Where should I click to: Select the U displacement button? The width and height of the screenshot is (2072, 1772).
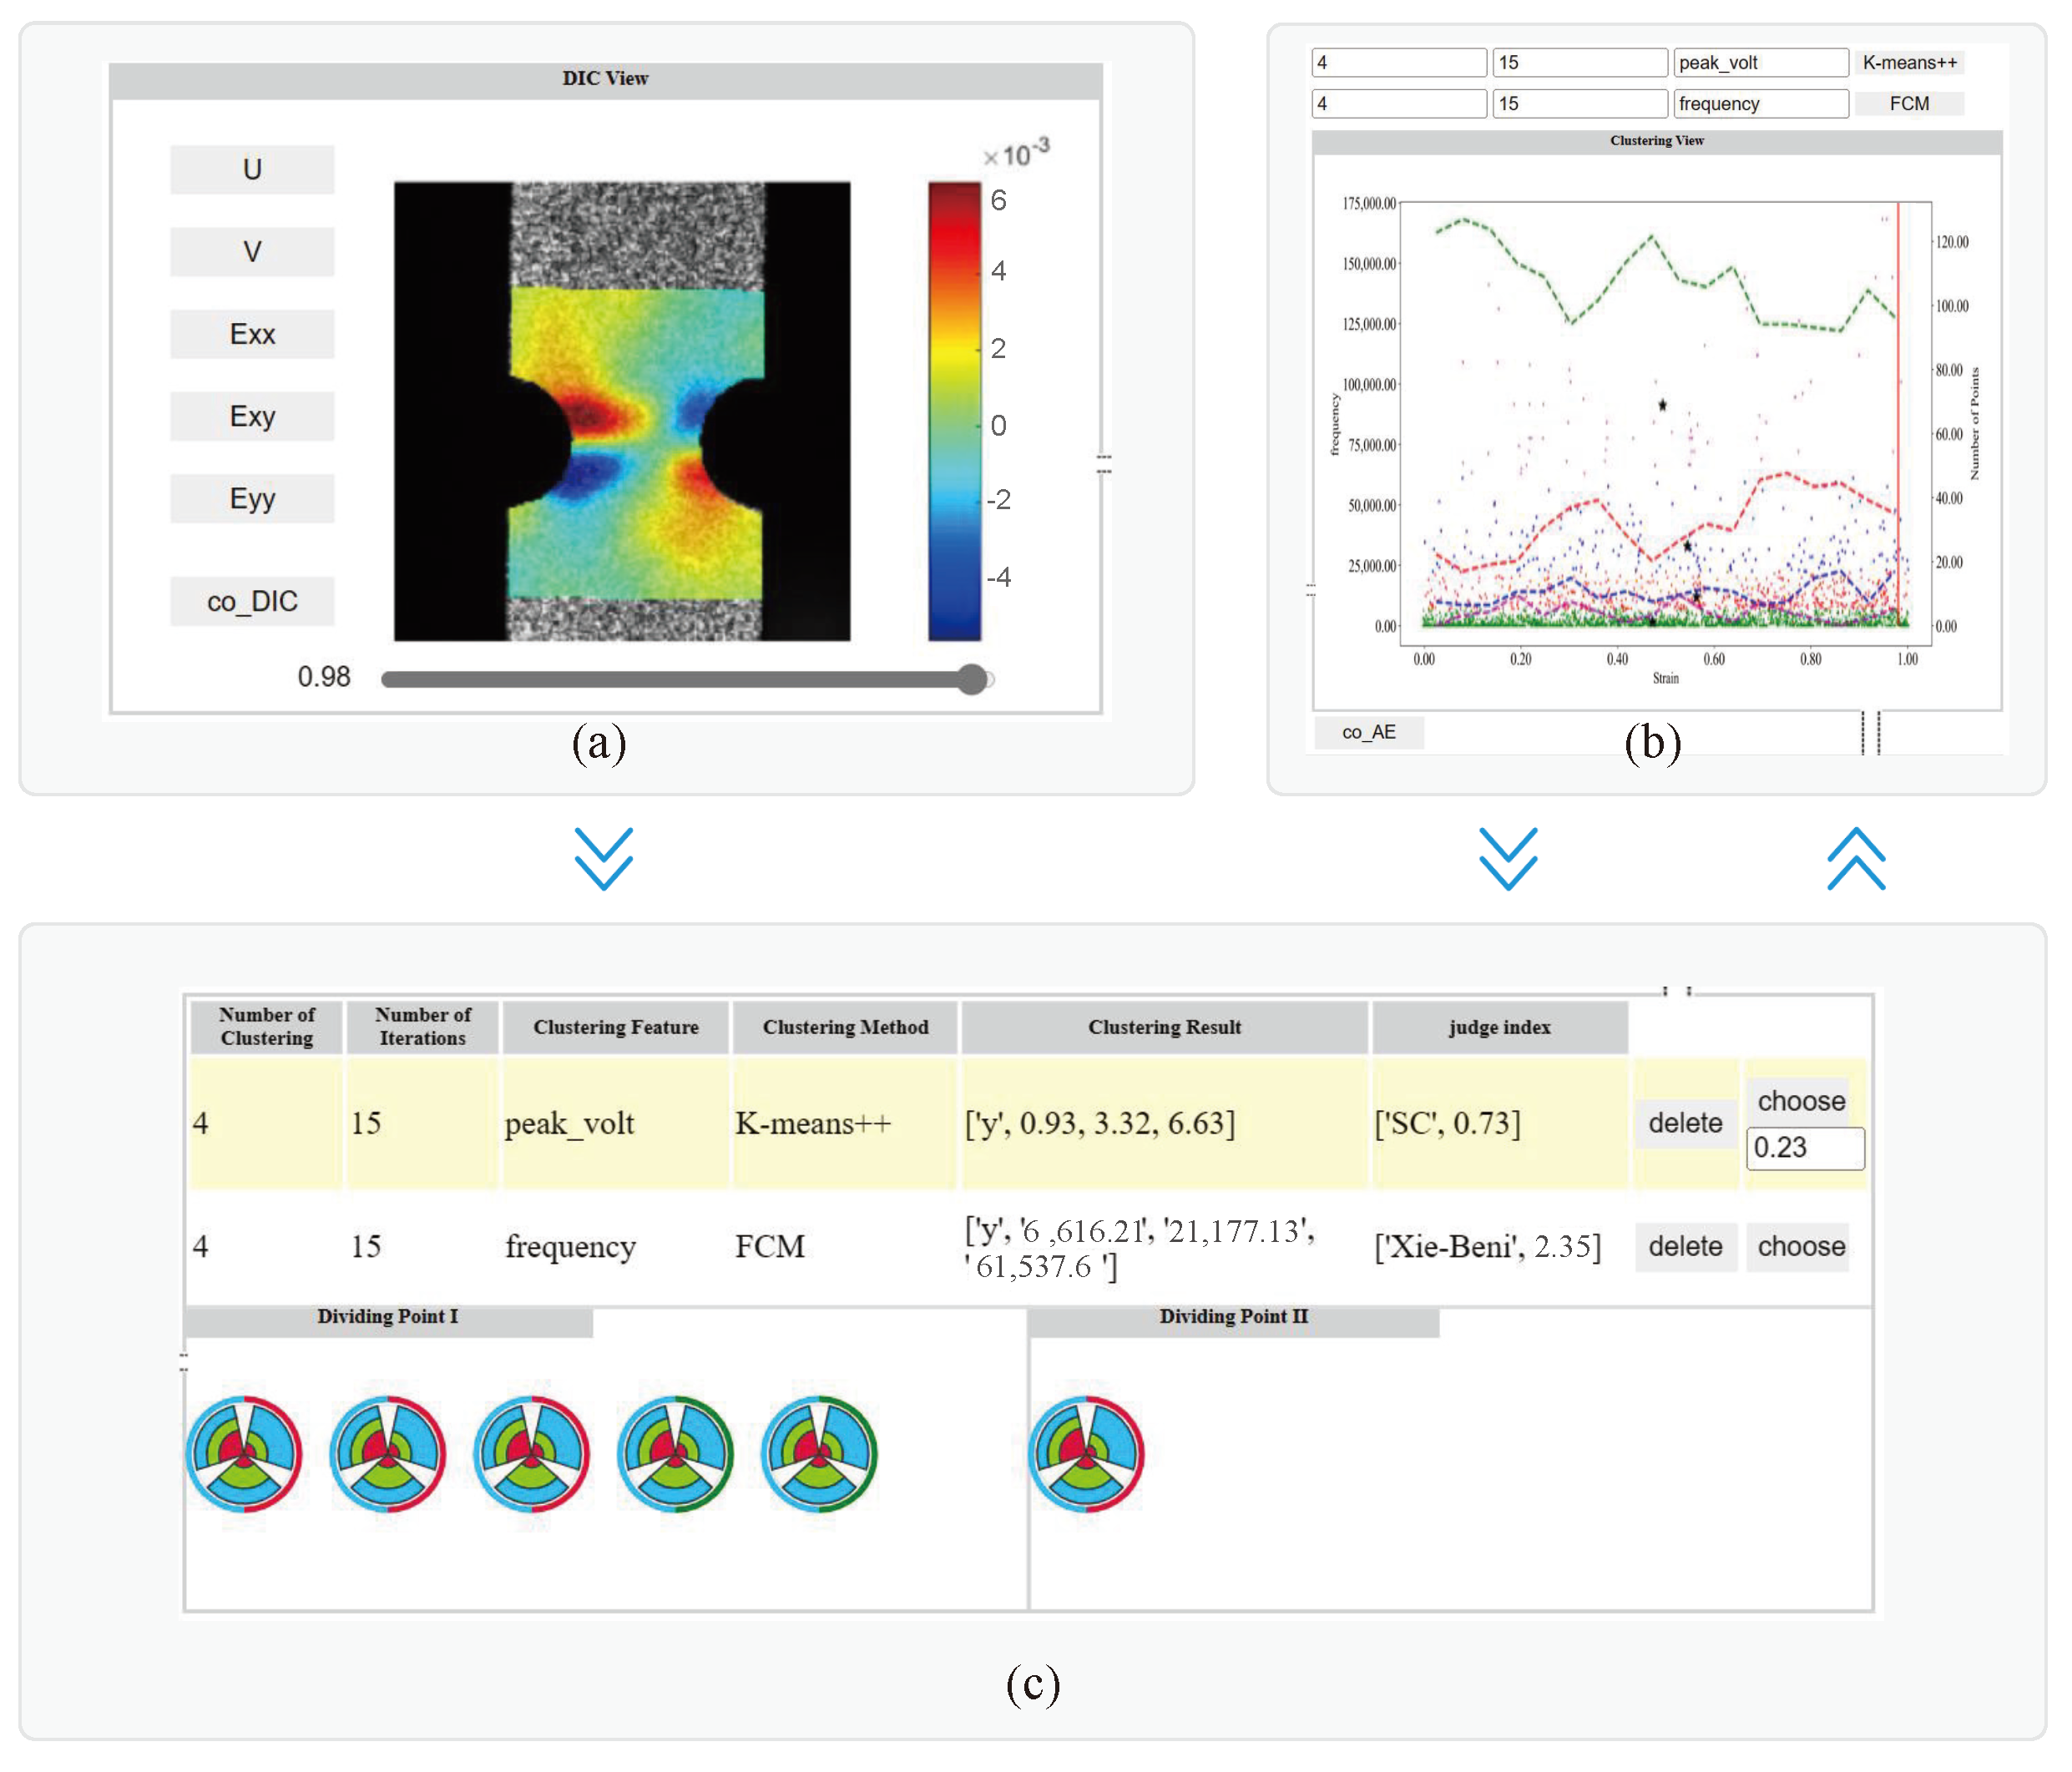tap(252, 169)
